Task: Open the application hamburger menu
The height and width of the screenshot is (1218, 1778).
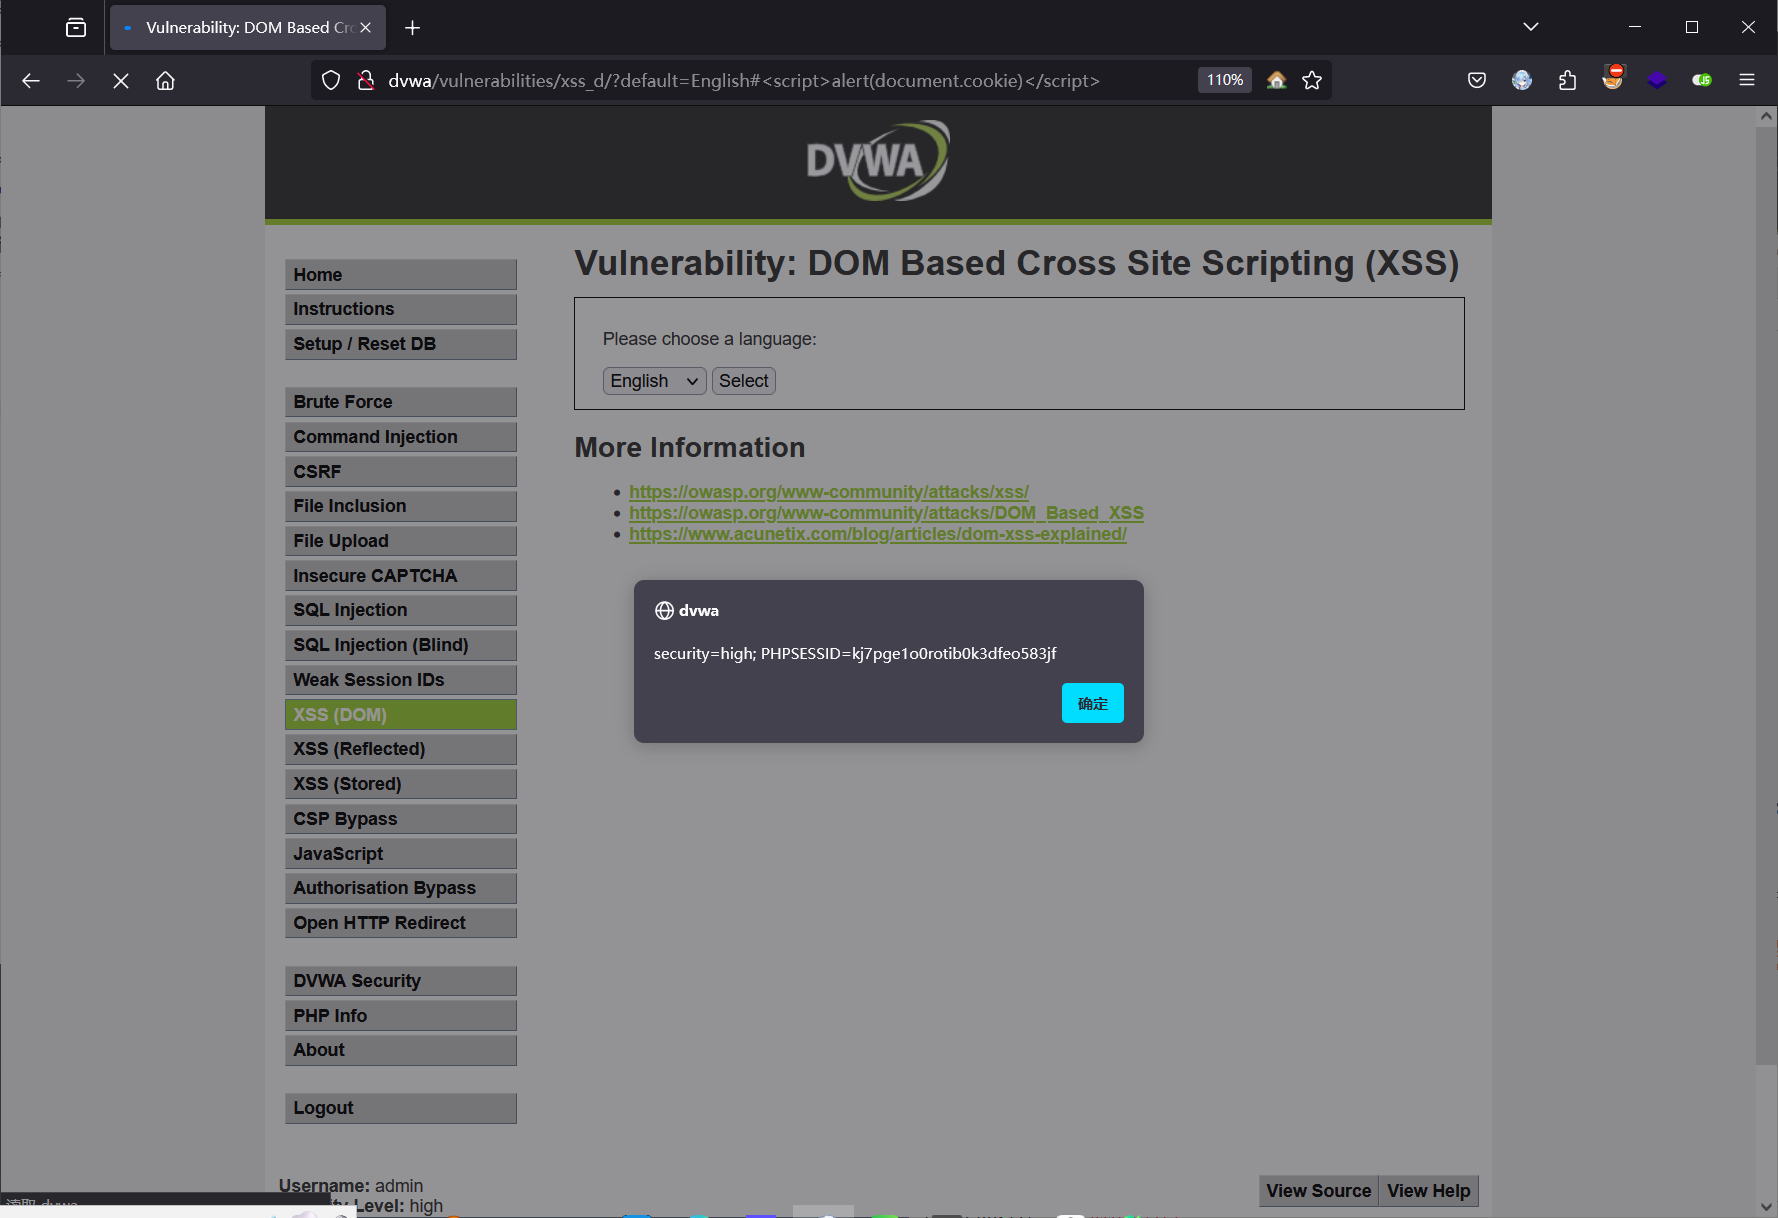Action: pyautogui.click(x=1747, y=80)
